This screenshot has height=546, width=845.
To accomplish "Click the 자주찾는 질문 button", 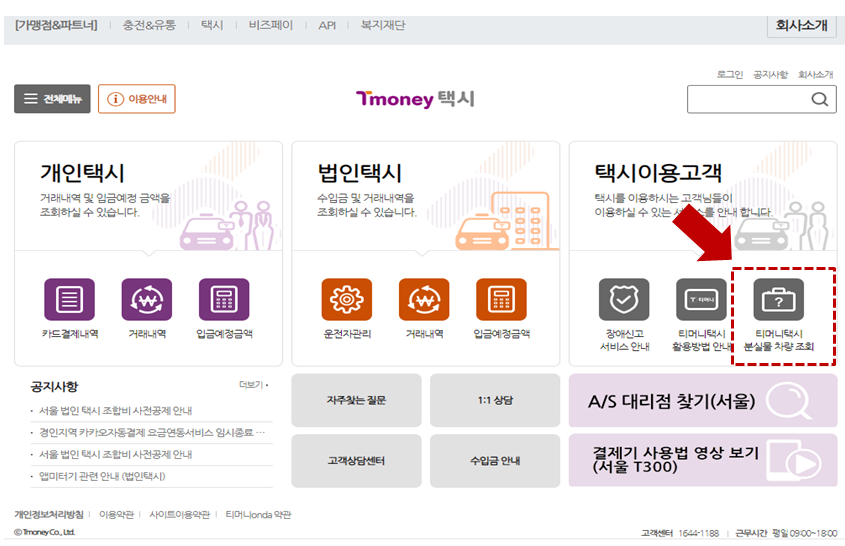I will tap(356, 400).
